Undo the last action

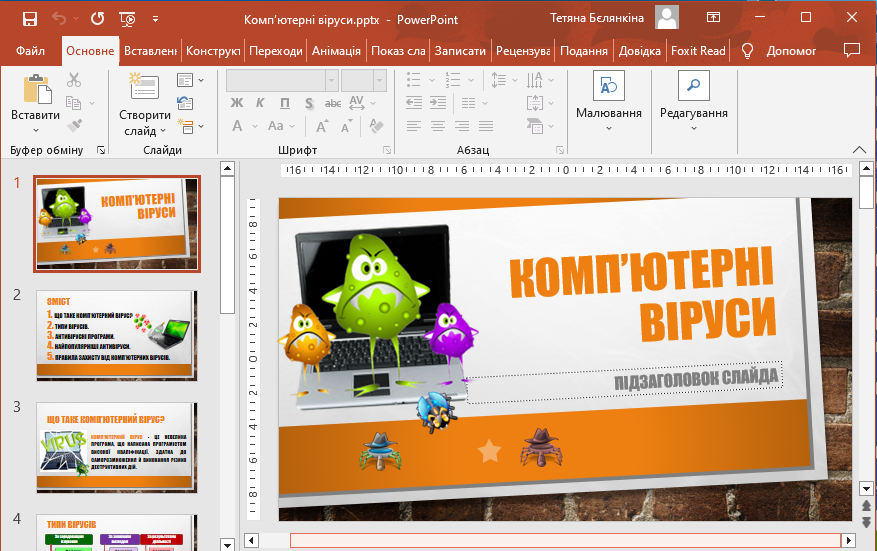pos(59,19)
